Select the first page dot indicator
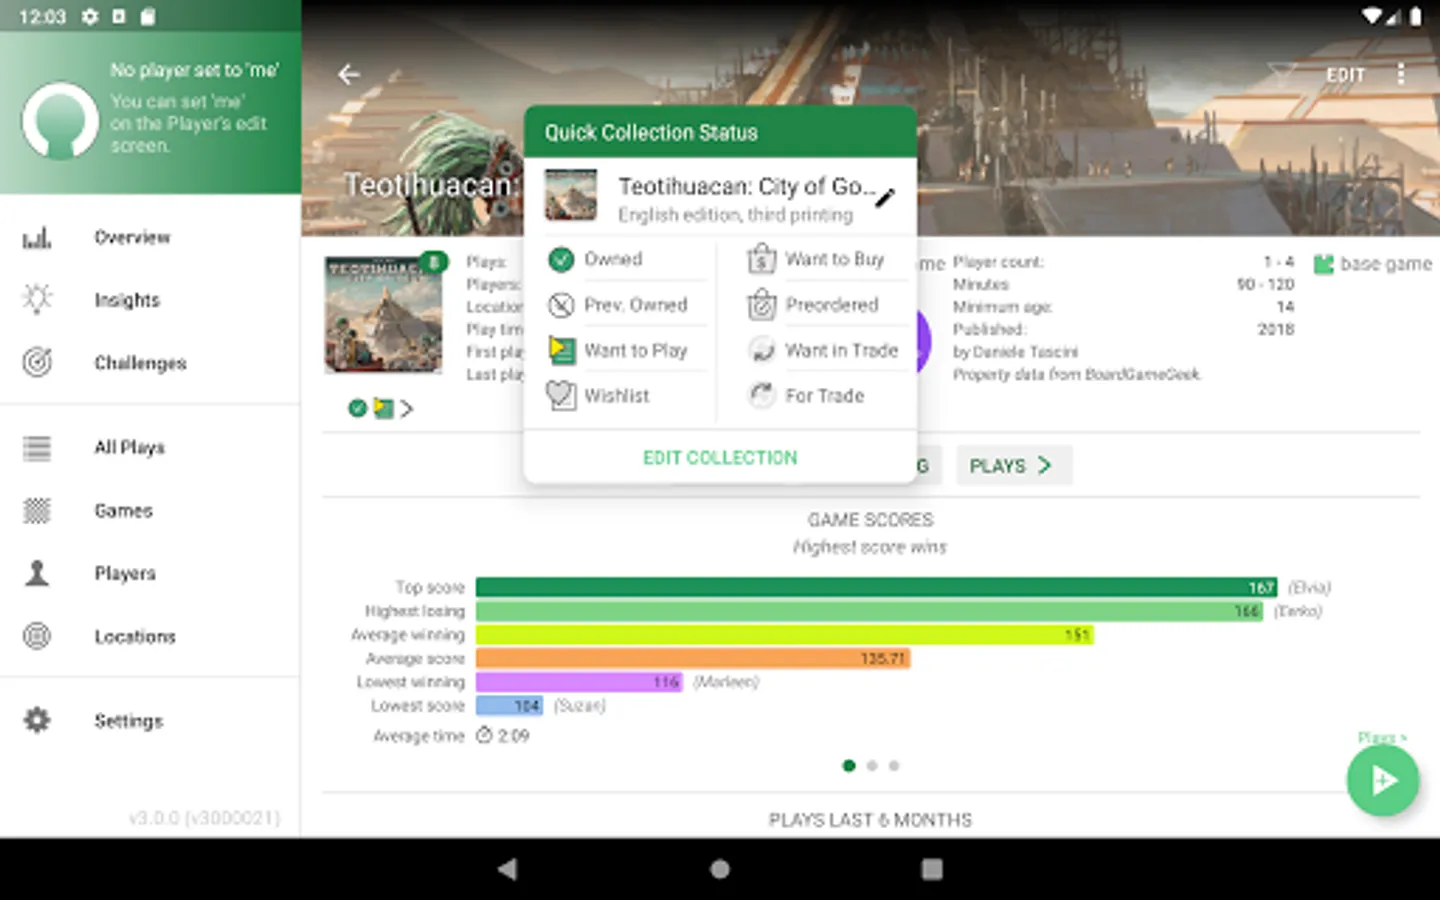The image size is (1440, 900). tap(849, 766)
